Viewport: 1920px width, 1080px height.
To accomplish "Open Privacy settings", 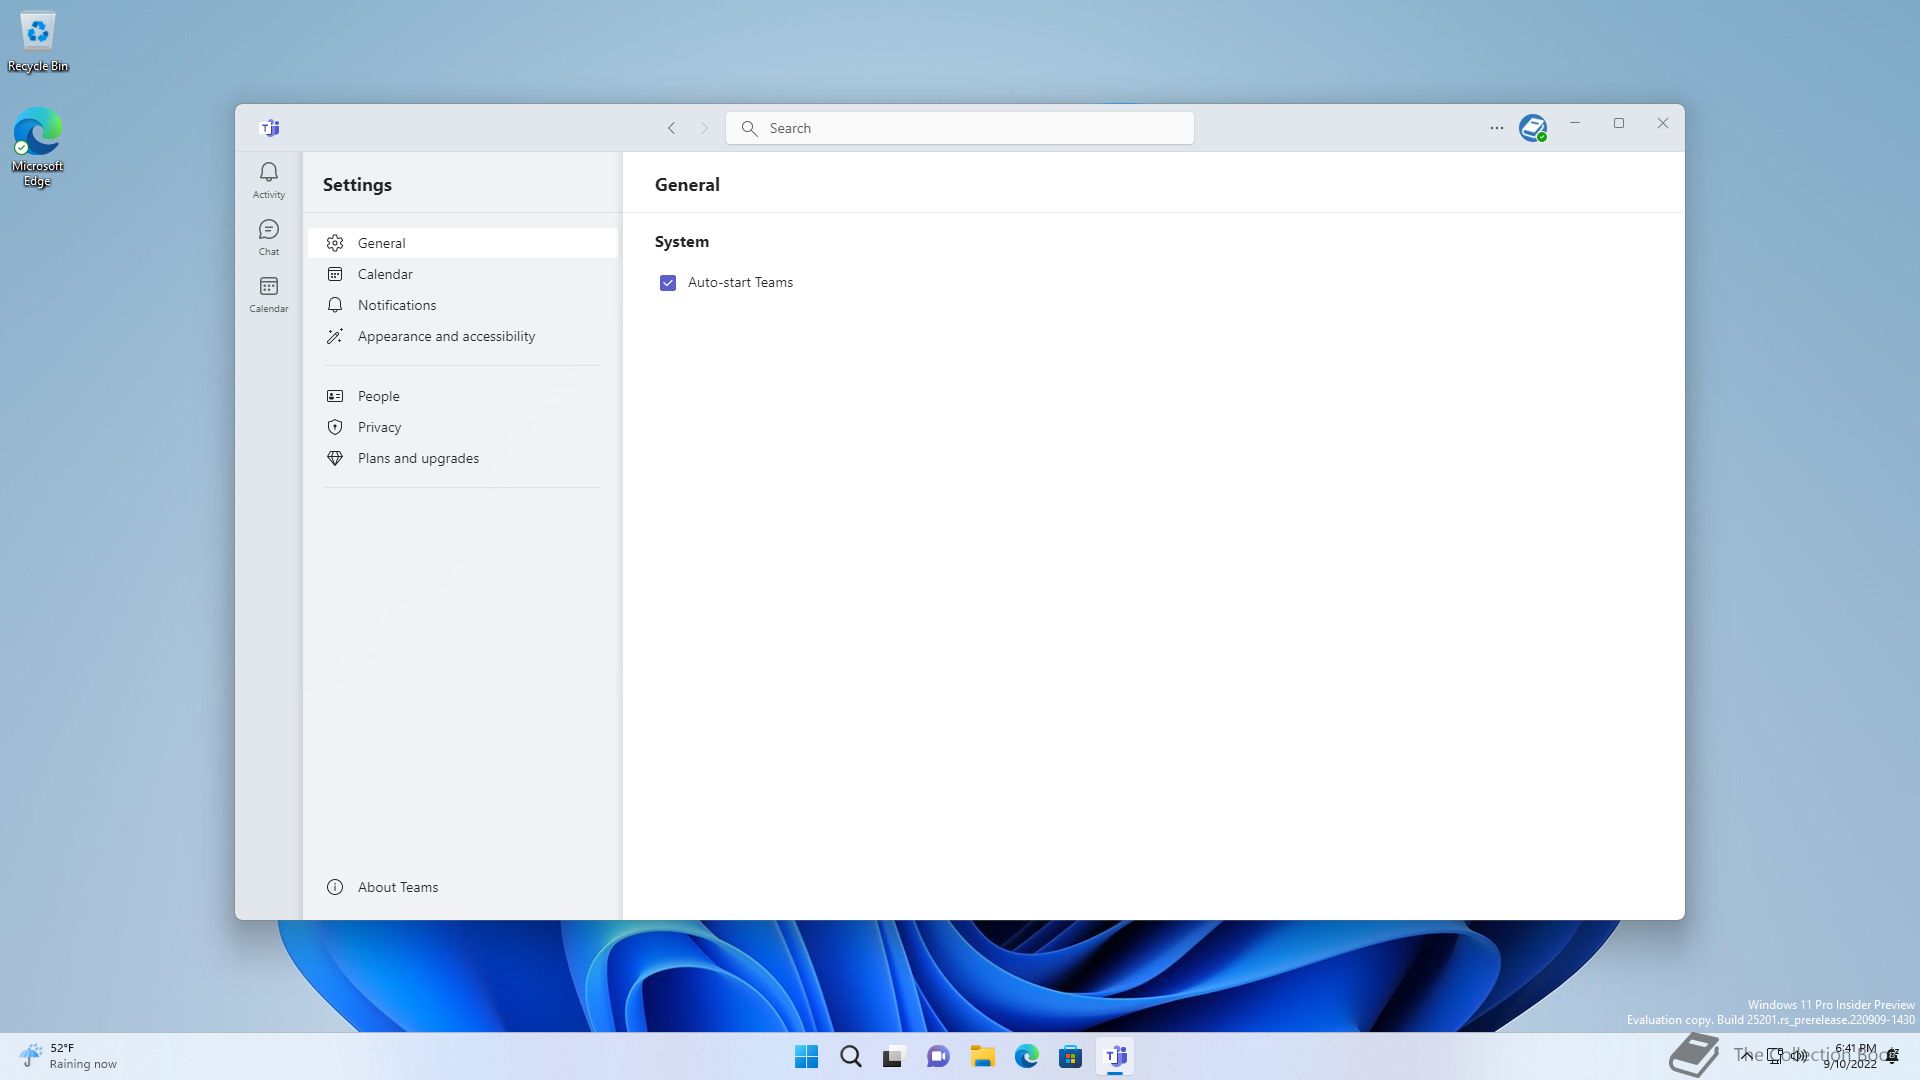I will coord(462,427).
